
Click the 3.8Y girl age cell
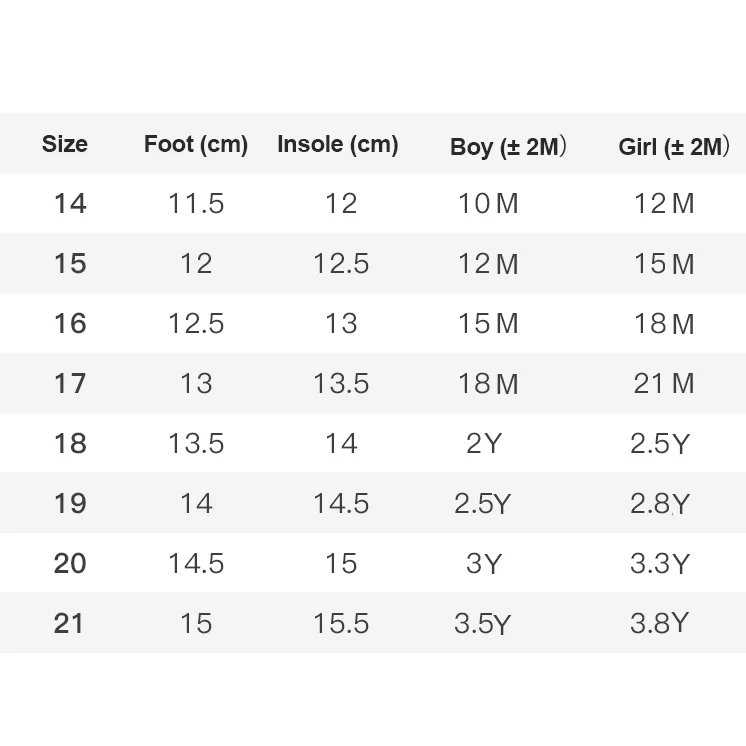point(660,623)
